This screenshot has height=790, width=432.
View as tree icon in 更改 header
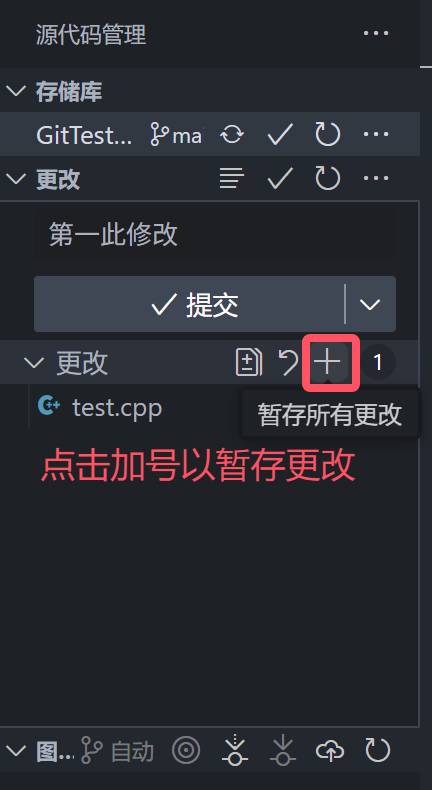pos(232,178)
